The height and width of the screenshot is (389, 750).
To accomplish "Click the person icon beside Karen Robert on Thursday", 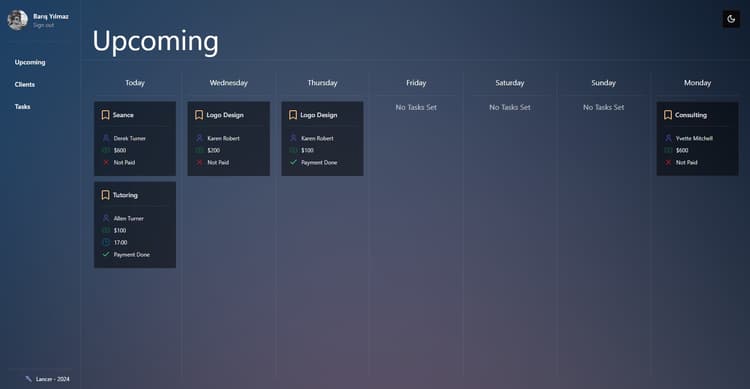I will (x=293, y=138).
